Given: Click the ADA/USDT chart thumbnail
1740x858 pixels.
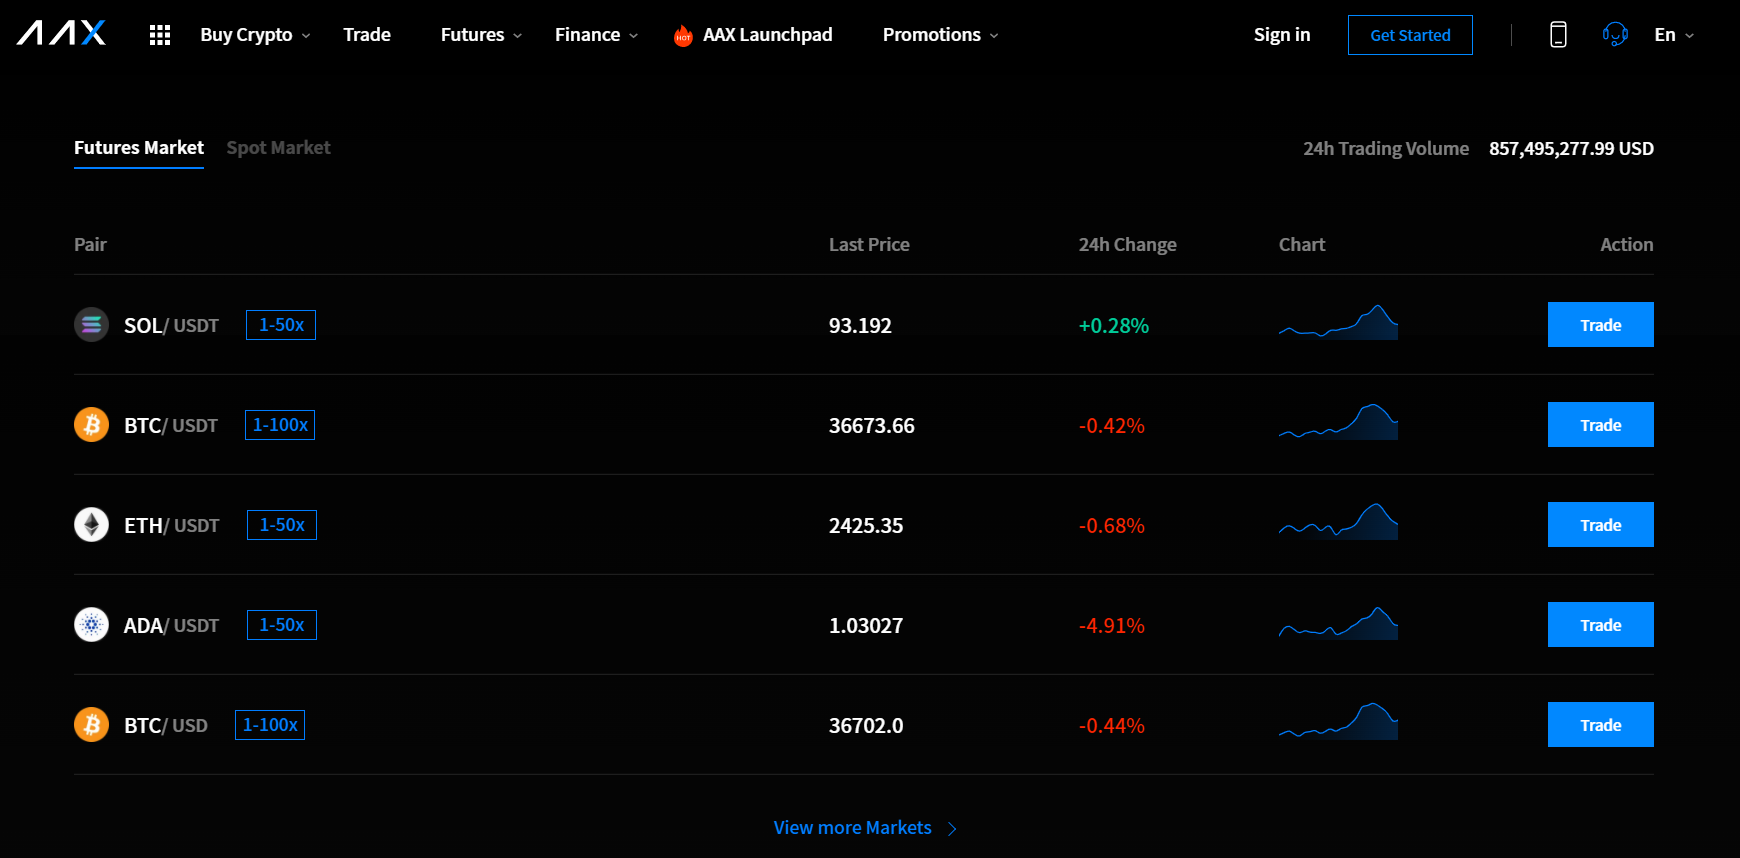Looking at the screenshot, I should pyautogui.click(x=1338, y=623).
